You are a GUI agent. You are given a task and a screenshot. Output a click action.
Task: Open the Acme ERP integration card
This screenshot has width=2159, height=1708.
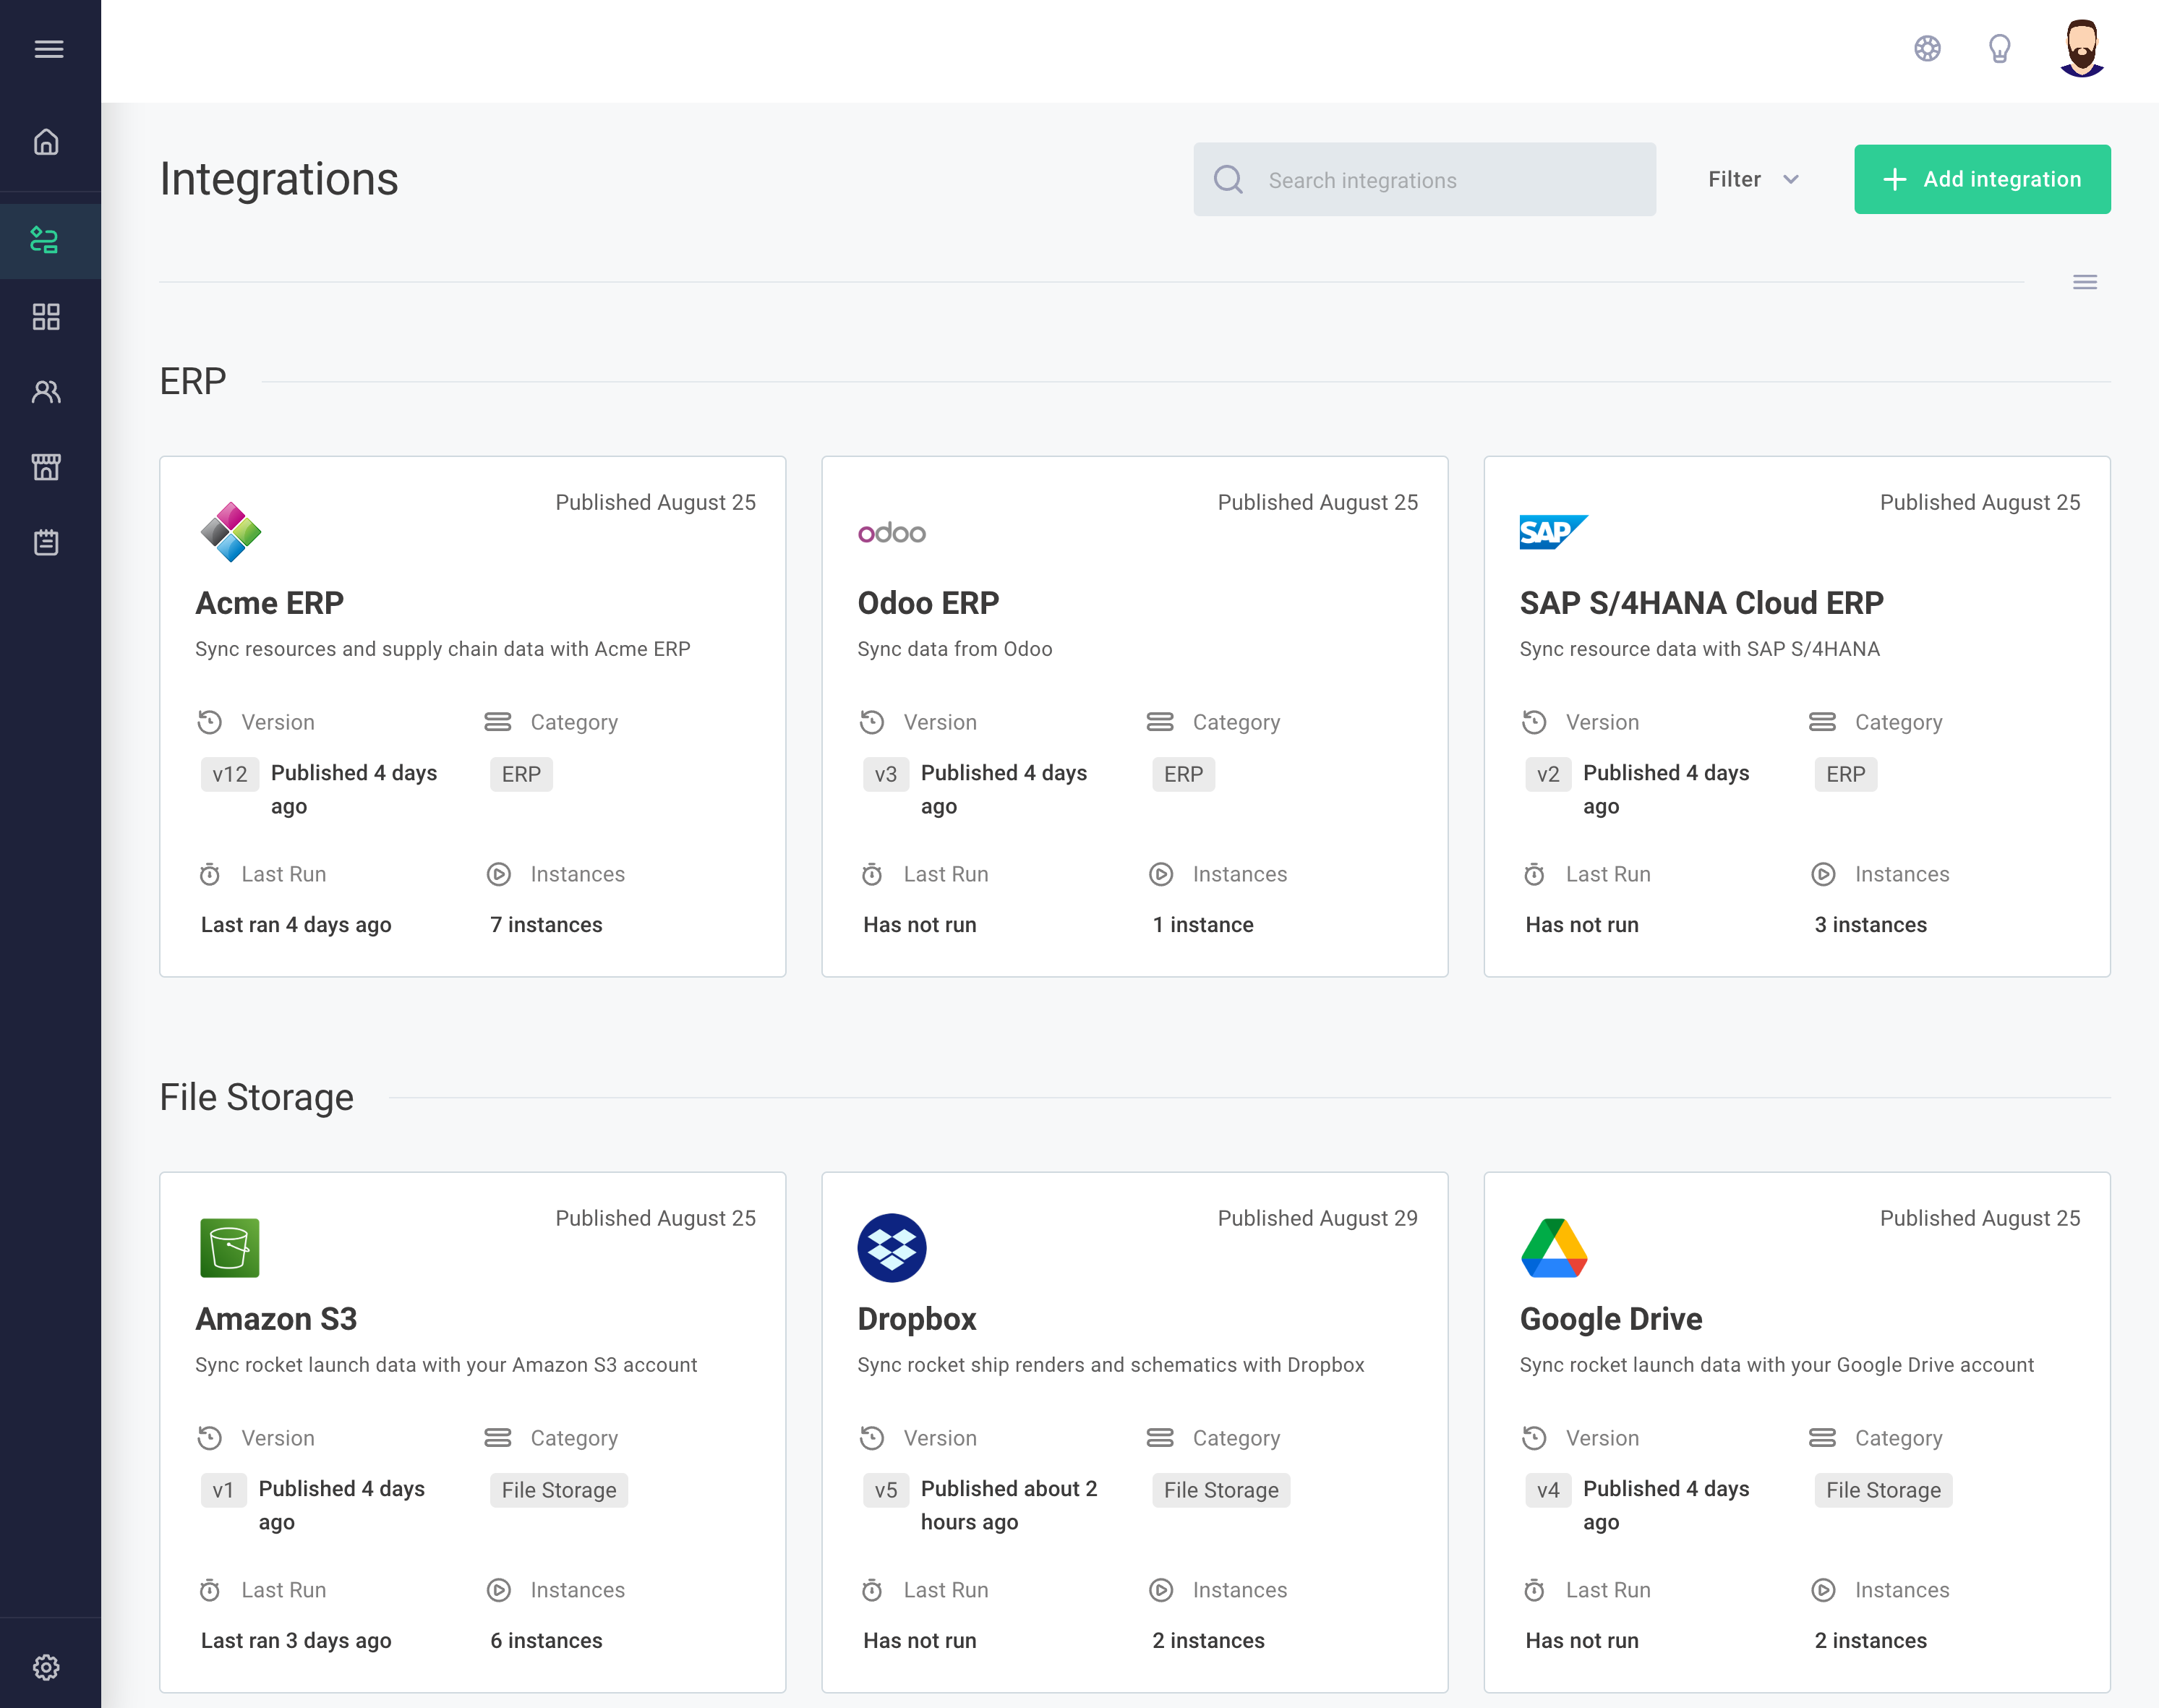[472, 716]
